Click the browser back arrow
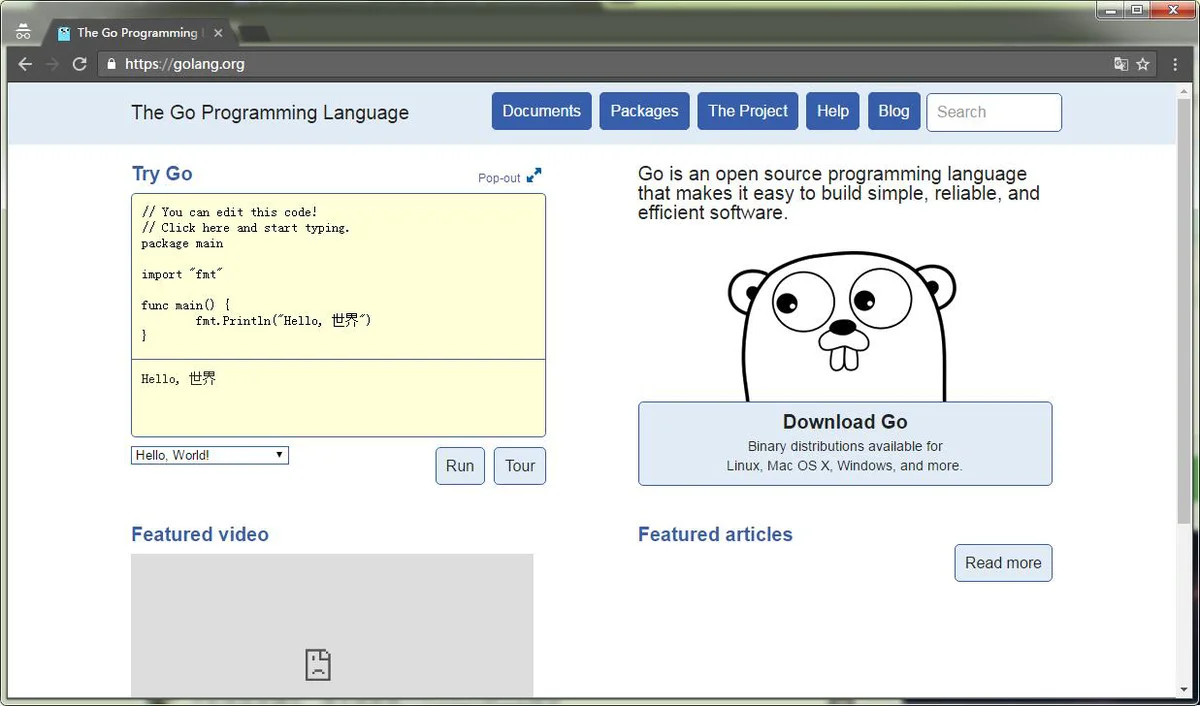The image size is (1200, 706). pyautogui.click(x=25, y=64)
